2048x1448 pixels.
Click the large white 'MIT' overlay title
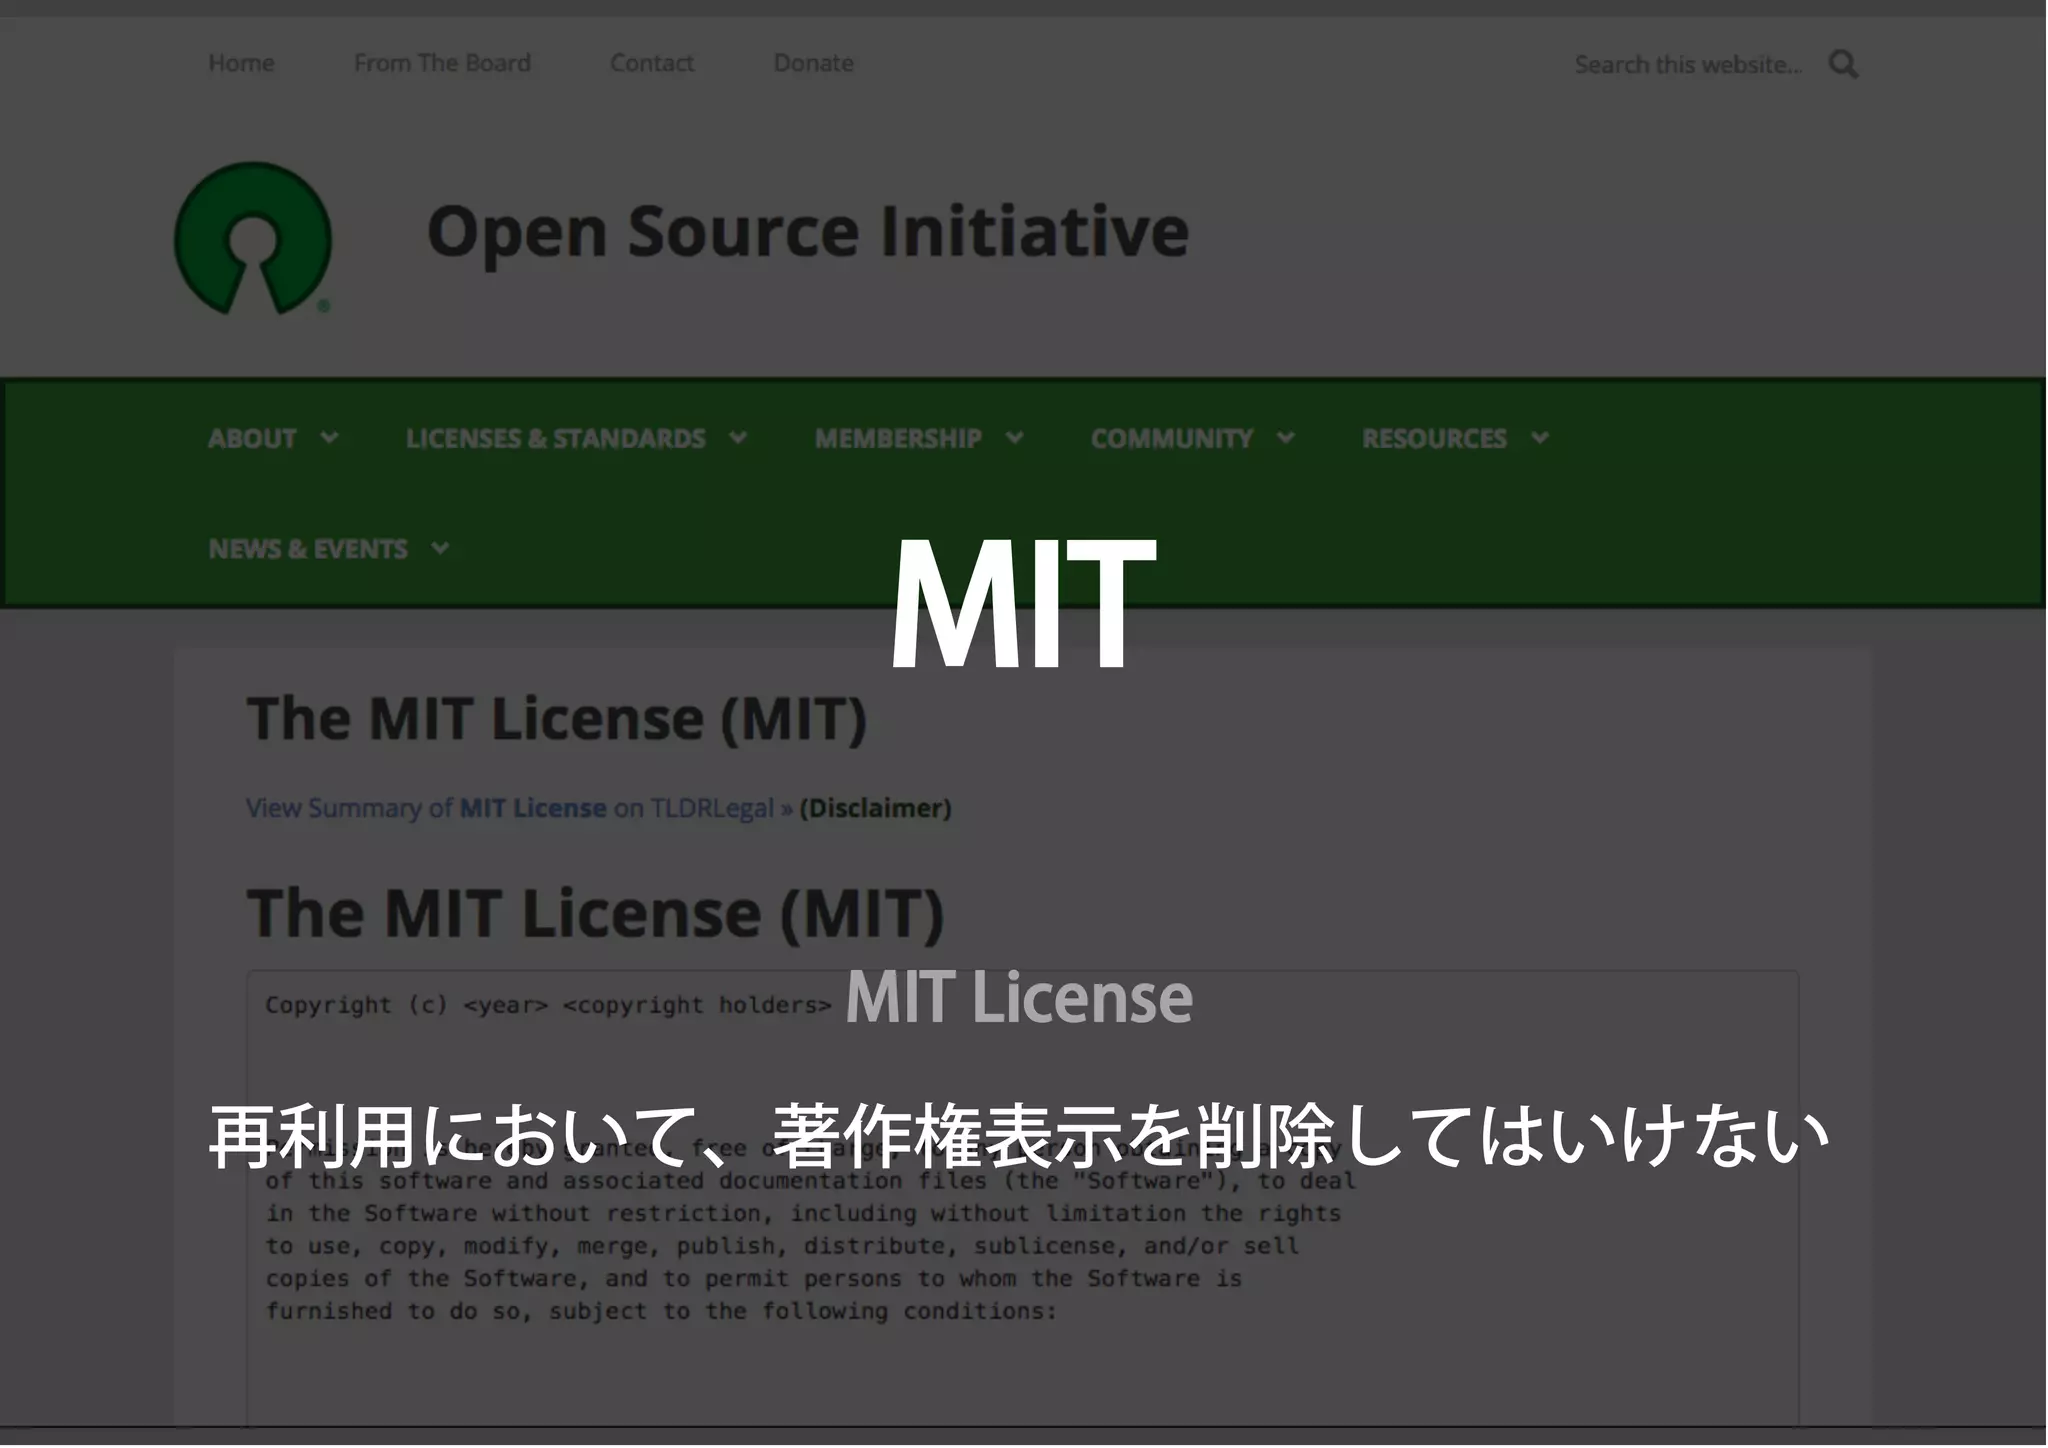point(1023,604)
